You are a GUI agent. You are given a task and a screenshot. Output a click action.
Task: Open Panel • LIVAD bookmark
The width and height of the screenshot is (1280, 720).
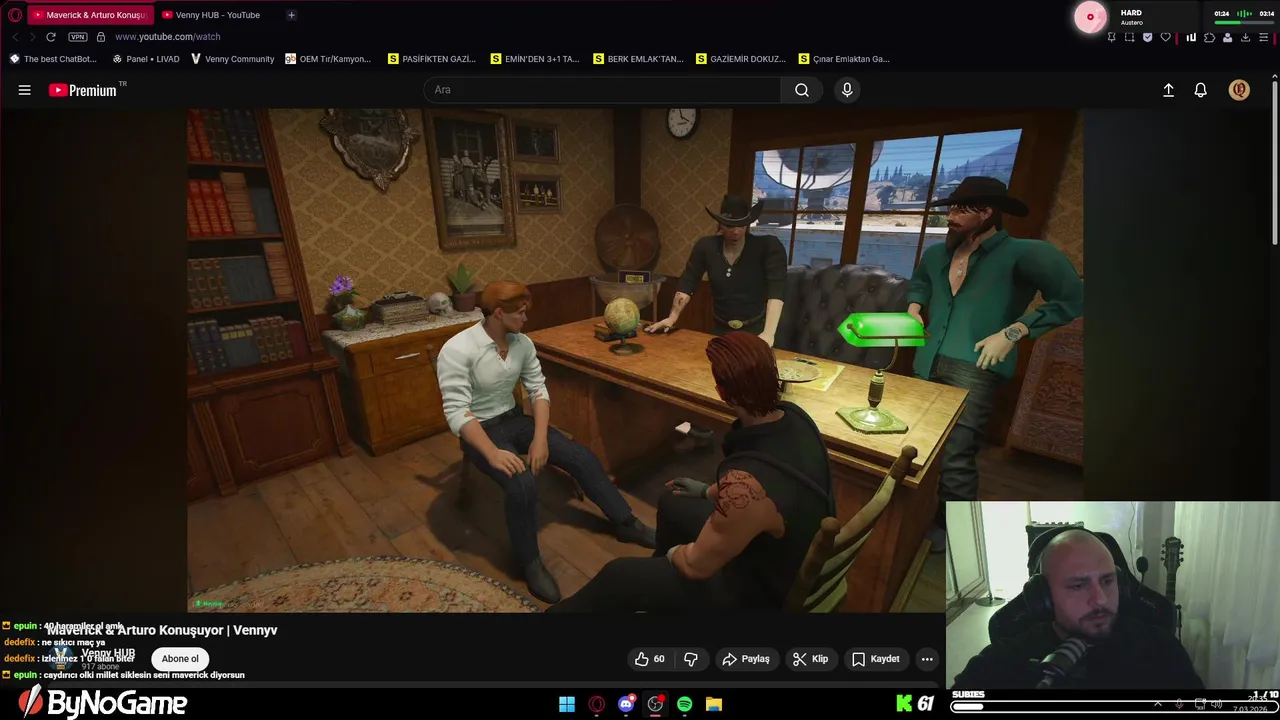pos(146,59)
